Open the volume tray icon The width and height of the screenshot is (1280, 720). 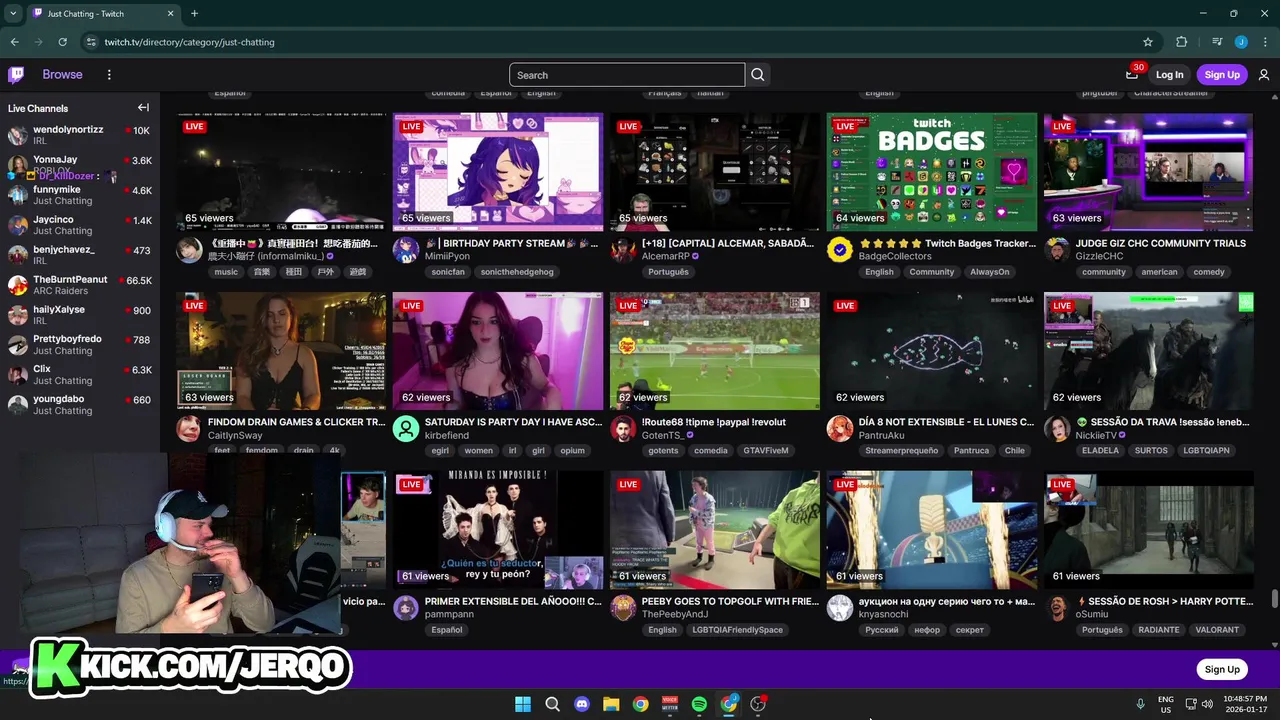coord(1207,704)
